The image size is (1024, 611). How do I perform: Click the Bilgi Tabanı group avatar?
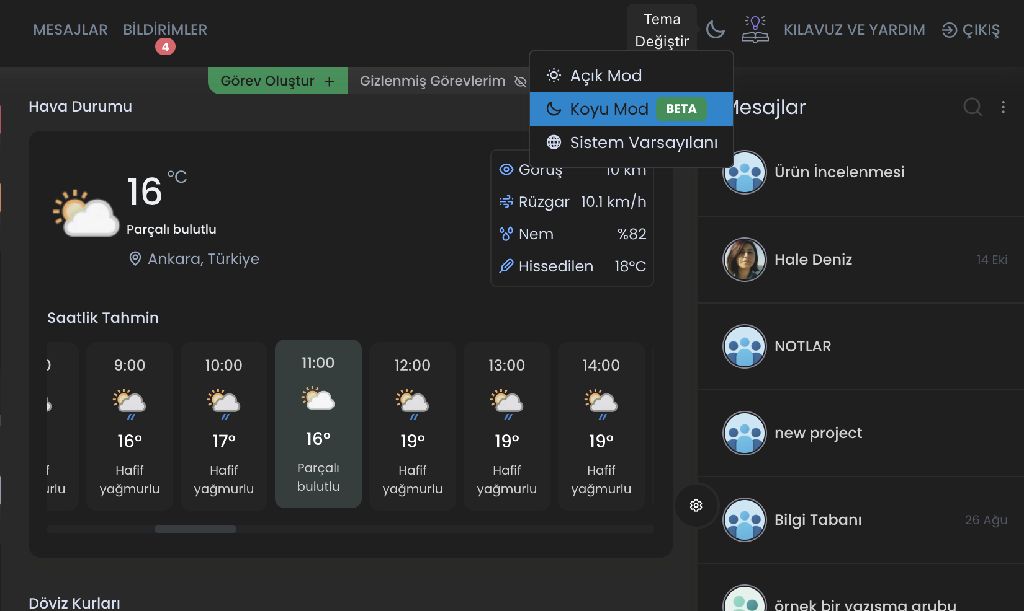tap(744, 520)
